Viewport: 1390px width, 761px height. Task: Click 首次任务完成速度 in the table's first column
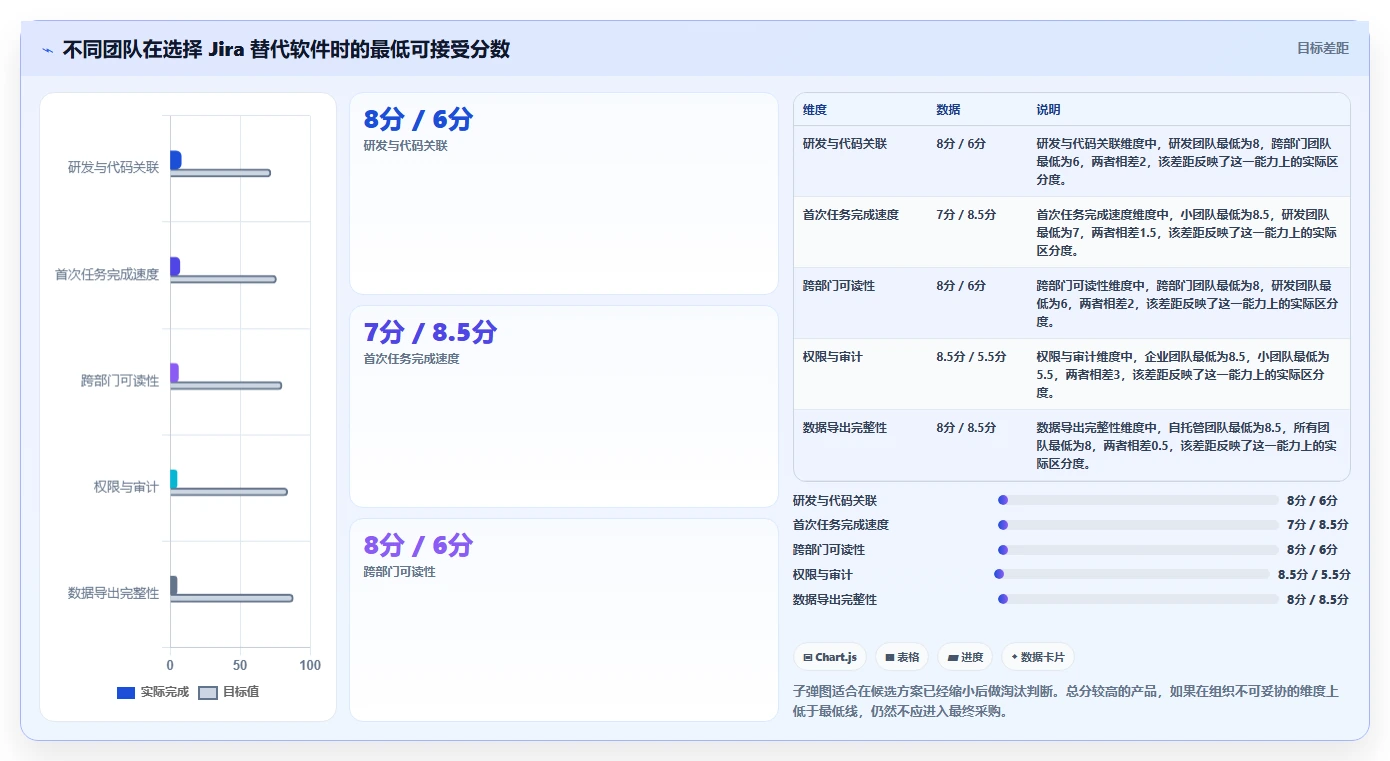click(850, 215)
